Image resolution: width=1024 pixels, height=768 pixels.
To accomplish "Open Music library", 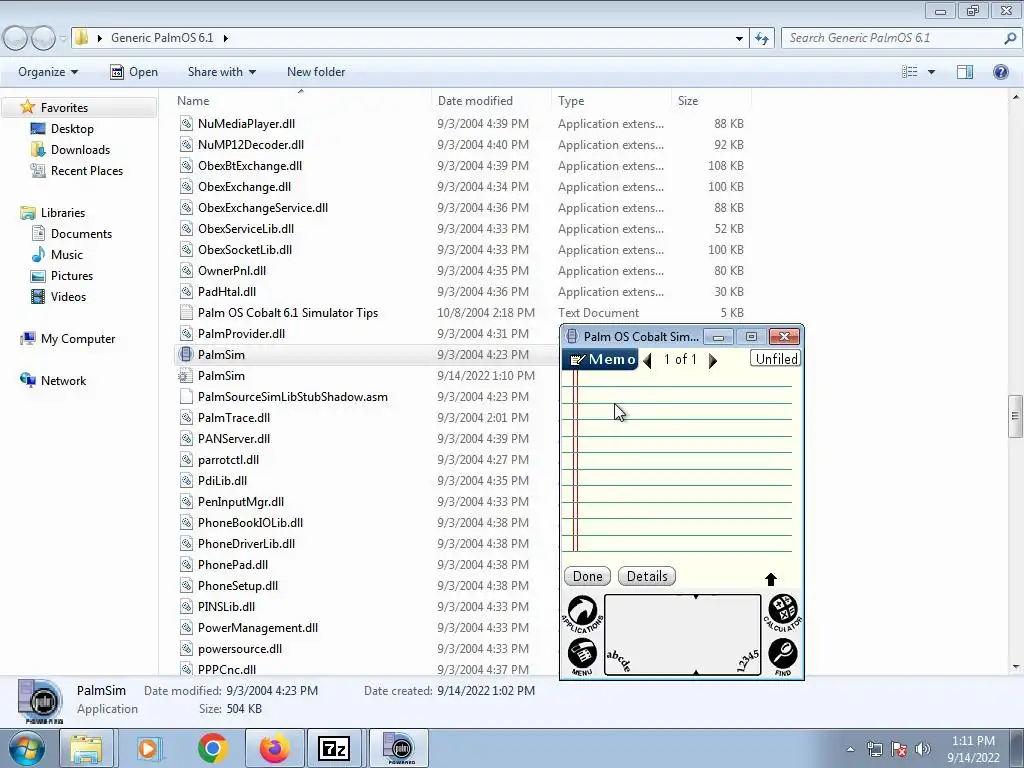I will coord(67,255).
